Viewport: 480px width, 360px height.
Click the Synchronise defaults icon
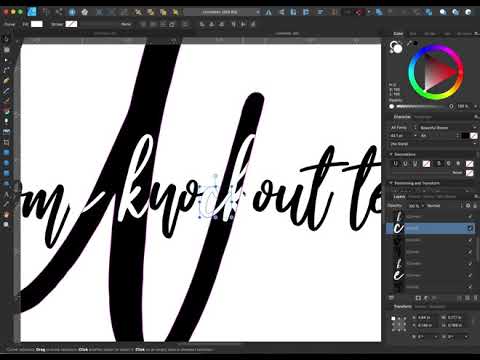tap(72, 12)
